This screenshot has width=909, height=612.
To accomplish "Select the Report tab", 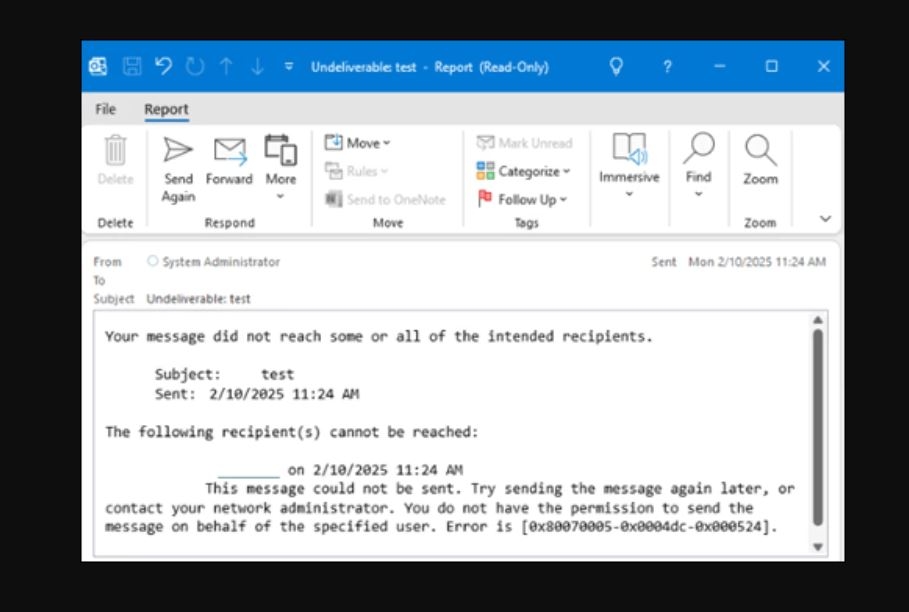I will click(167, 108).
